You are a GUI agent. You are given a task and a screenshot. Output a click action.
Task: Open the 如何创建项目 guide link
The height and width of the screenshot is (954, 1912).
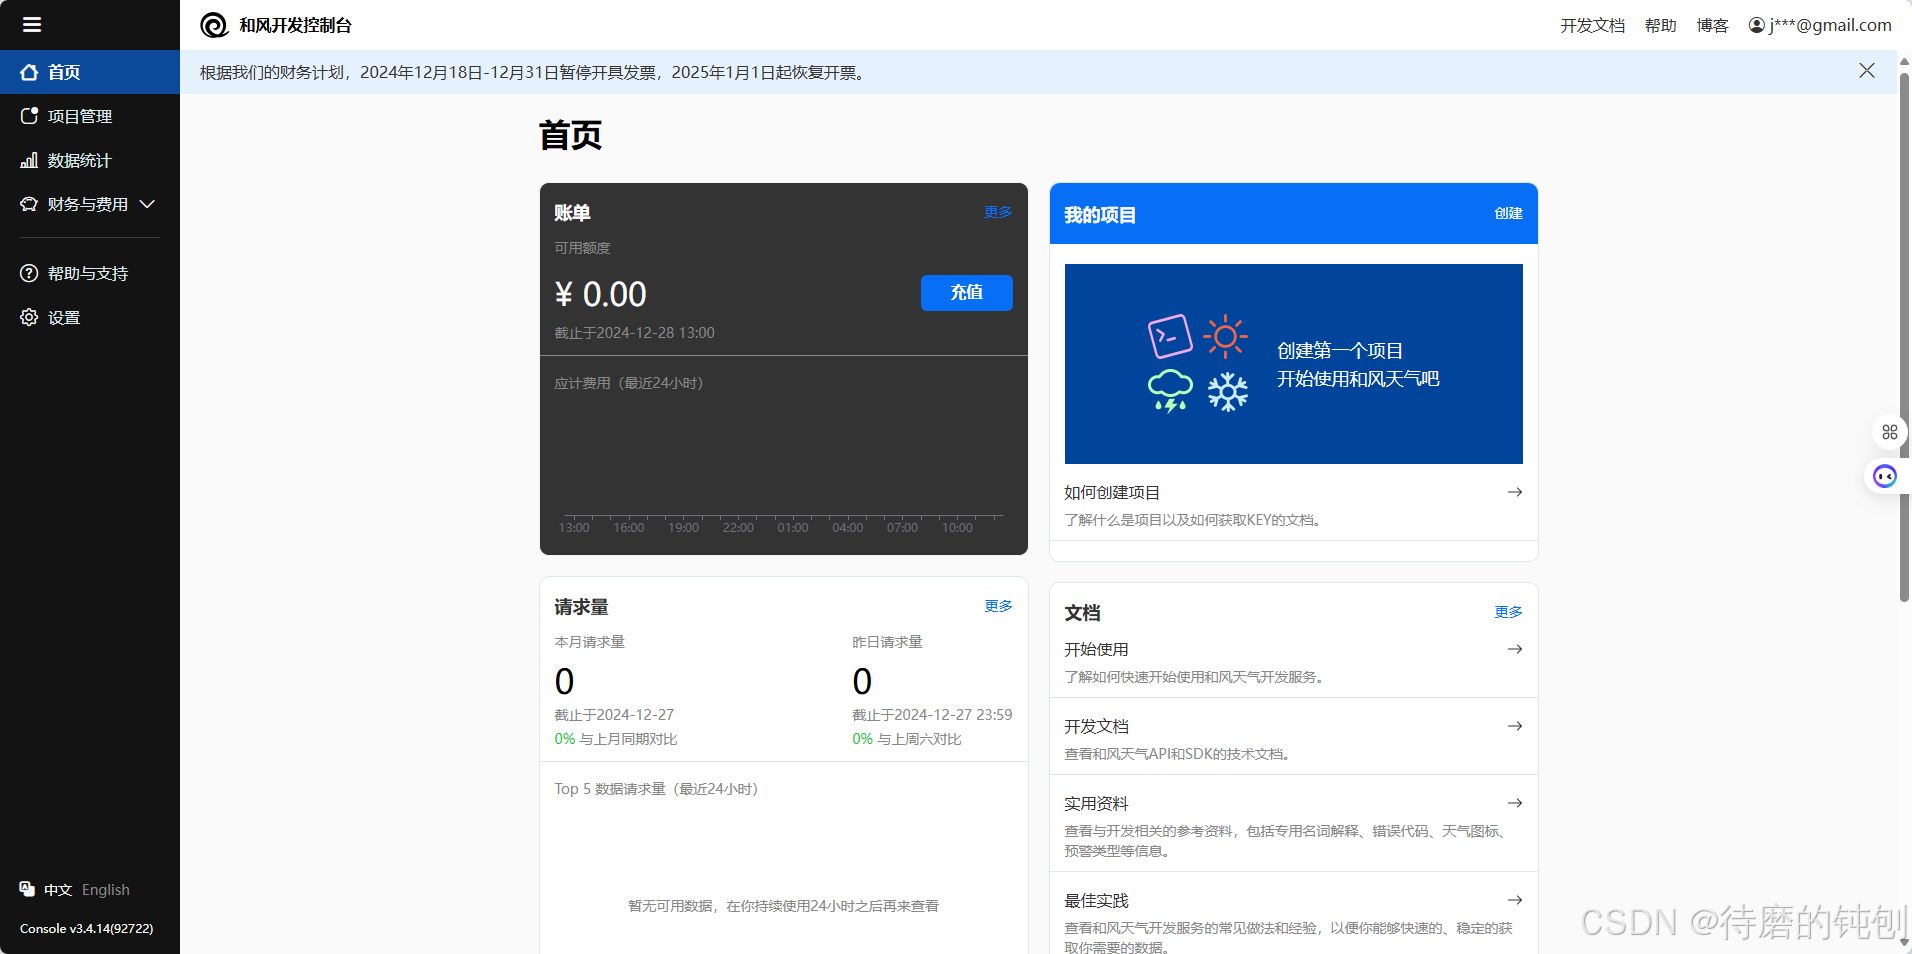pos(1293,505)
